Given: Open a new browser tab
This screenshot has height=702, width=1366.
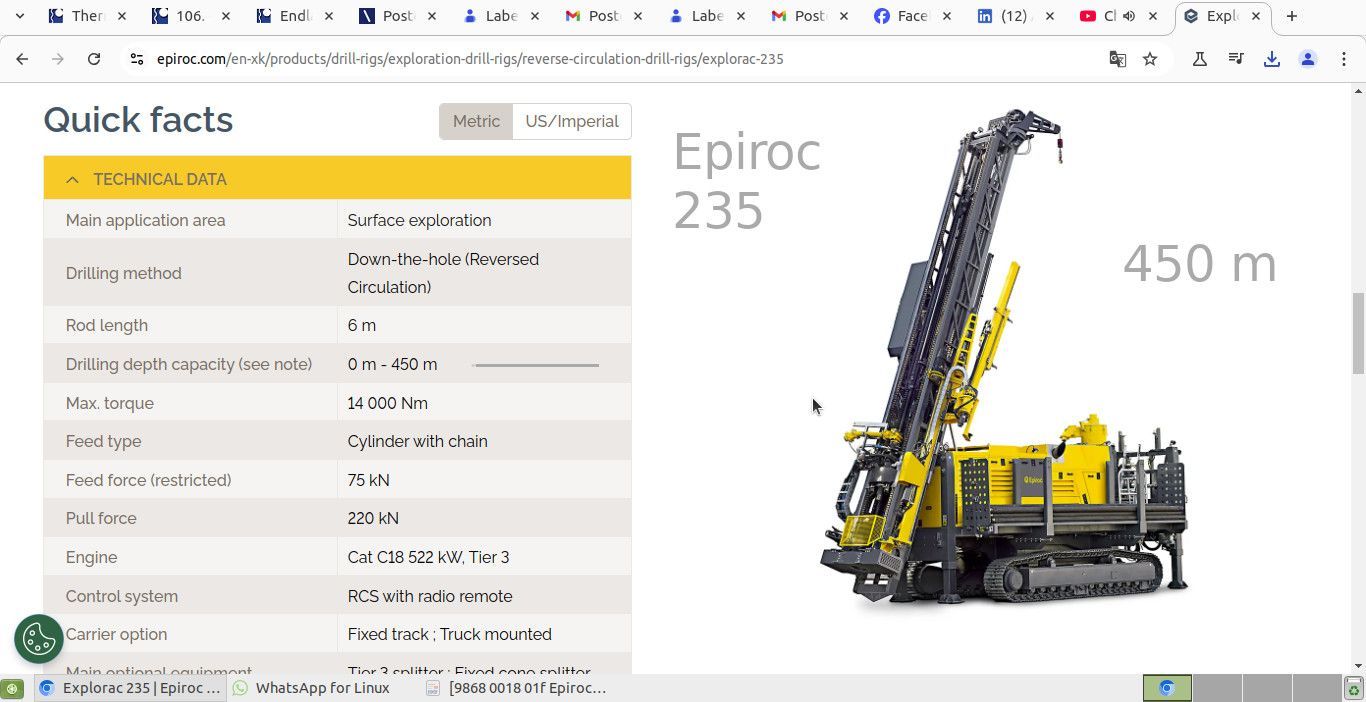Looking at the screenshot, I should 1292,16.
